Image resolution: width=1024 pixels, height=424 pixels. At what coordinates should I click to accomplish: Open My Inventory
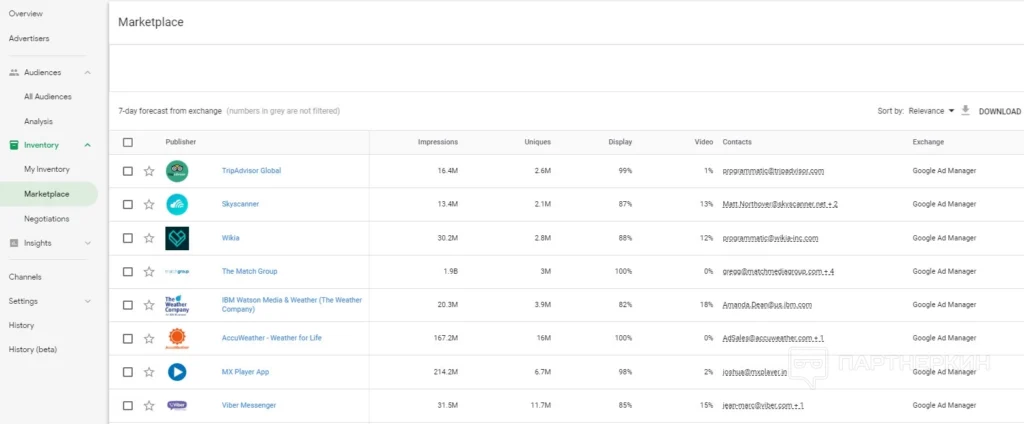[x=46, y=169]
